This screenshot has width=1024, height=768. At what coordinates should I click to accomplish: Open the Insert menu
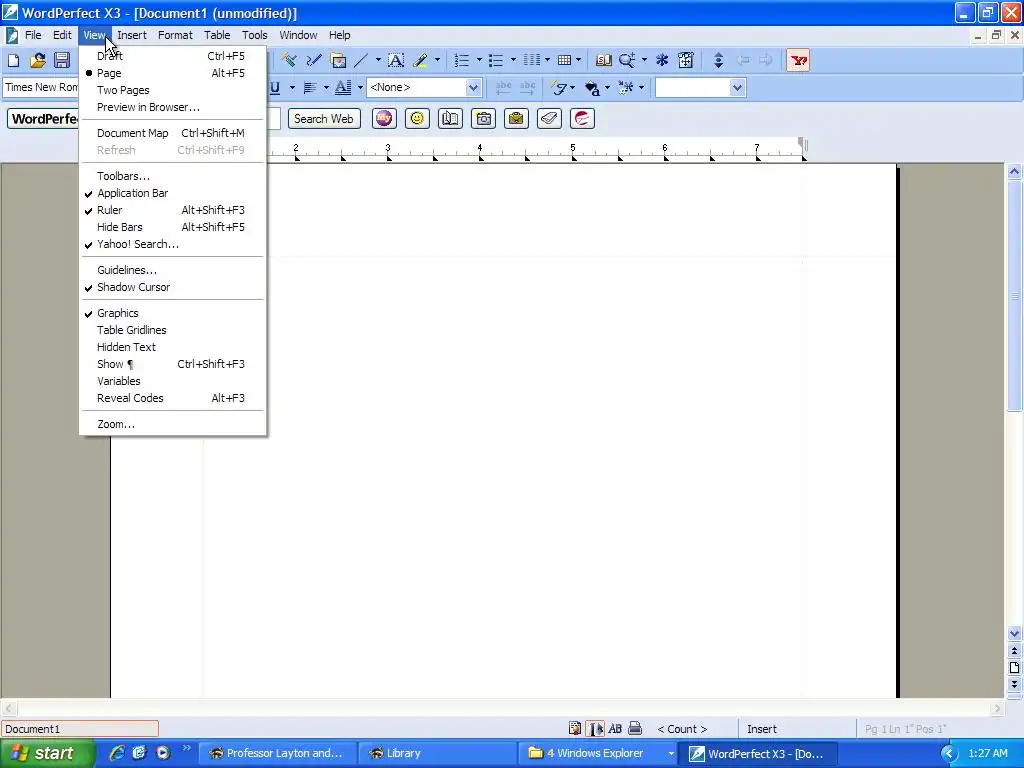click(132, 35)
